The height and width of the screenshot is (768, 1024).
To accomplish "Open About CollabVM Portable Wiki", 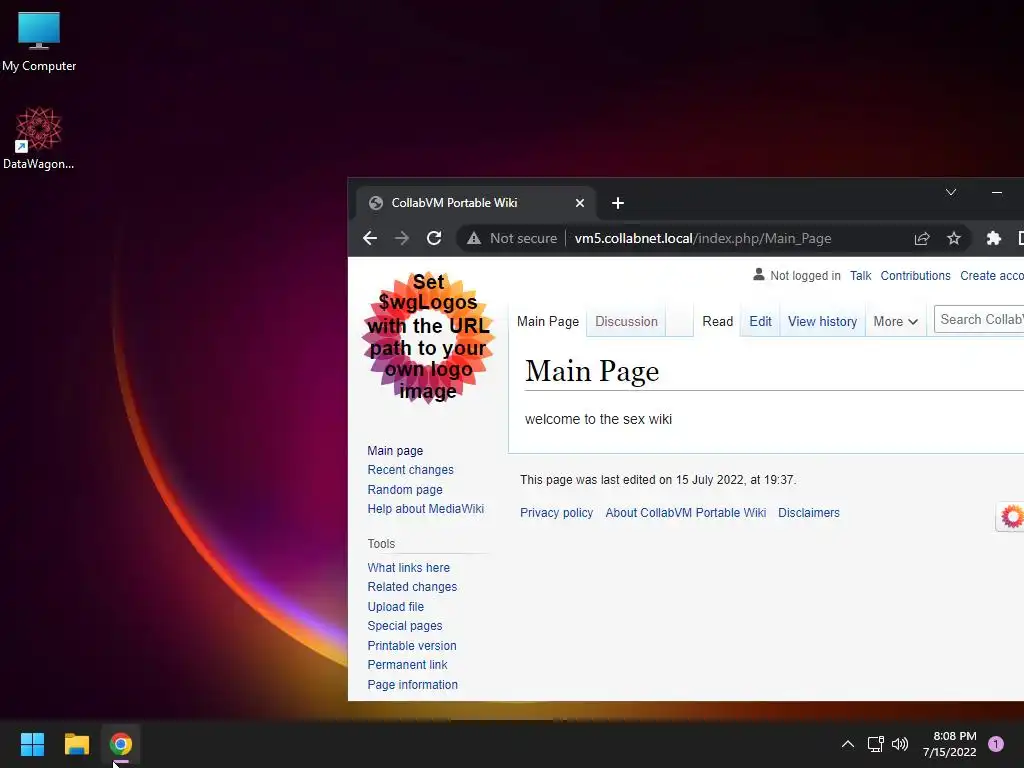I will 686,513.
